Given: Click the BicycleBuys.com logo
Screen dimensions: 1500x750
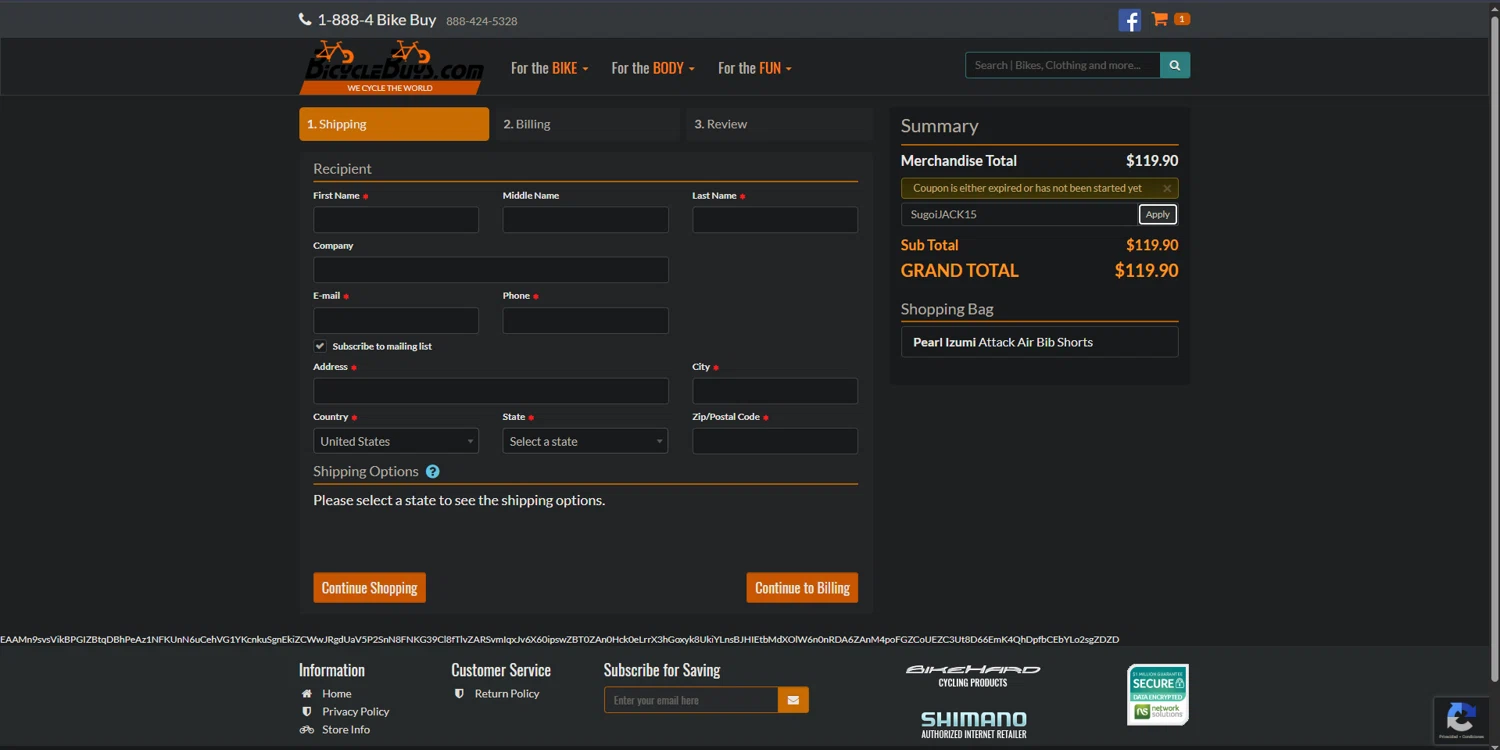Looking at the screenshot, I should [392, 67].
